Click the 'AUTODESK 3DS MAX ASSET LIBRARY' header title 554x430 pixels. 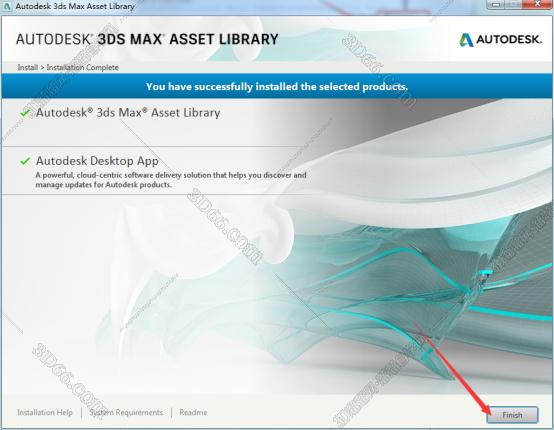147,39
